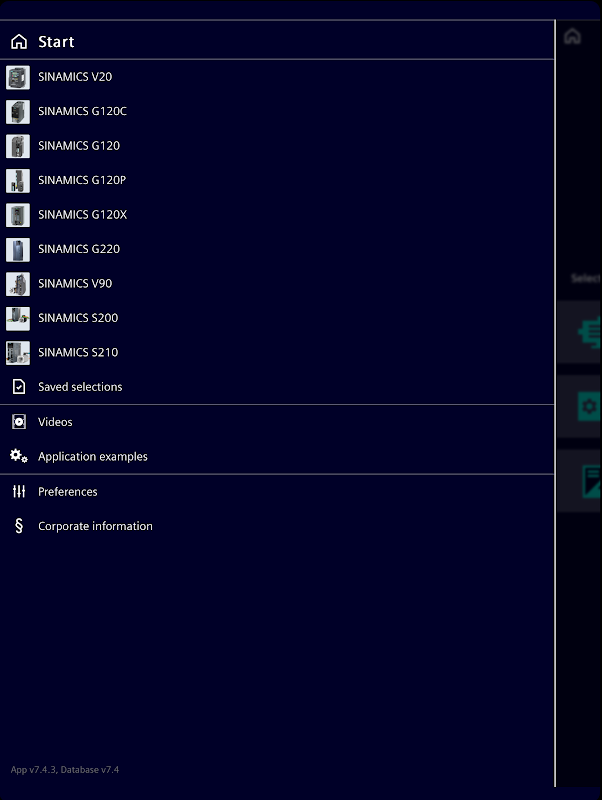Click the SINAMICS V20 drive thumbnail
The width and height of the screenshot is (602, 800).
18,78
